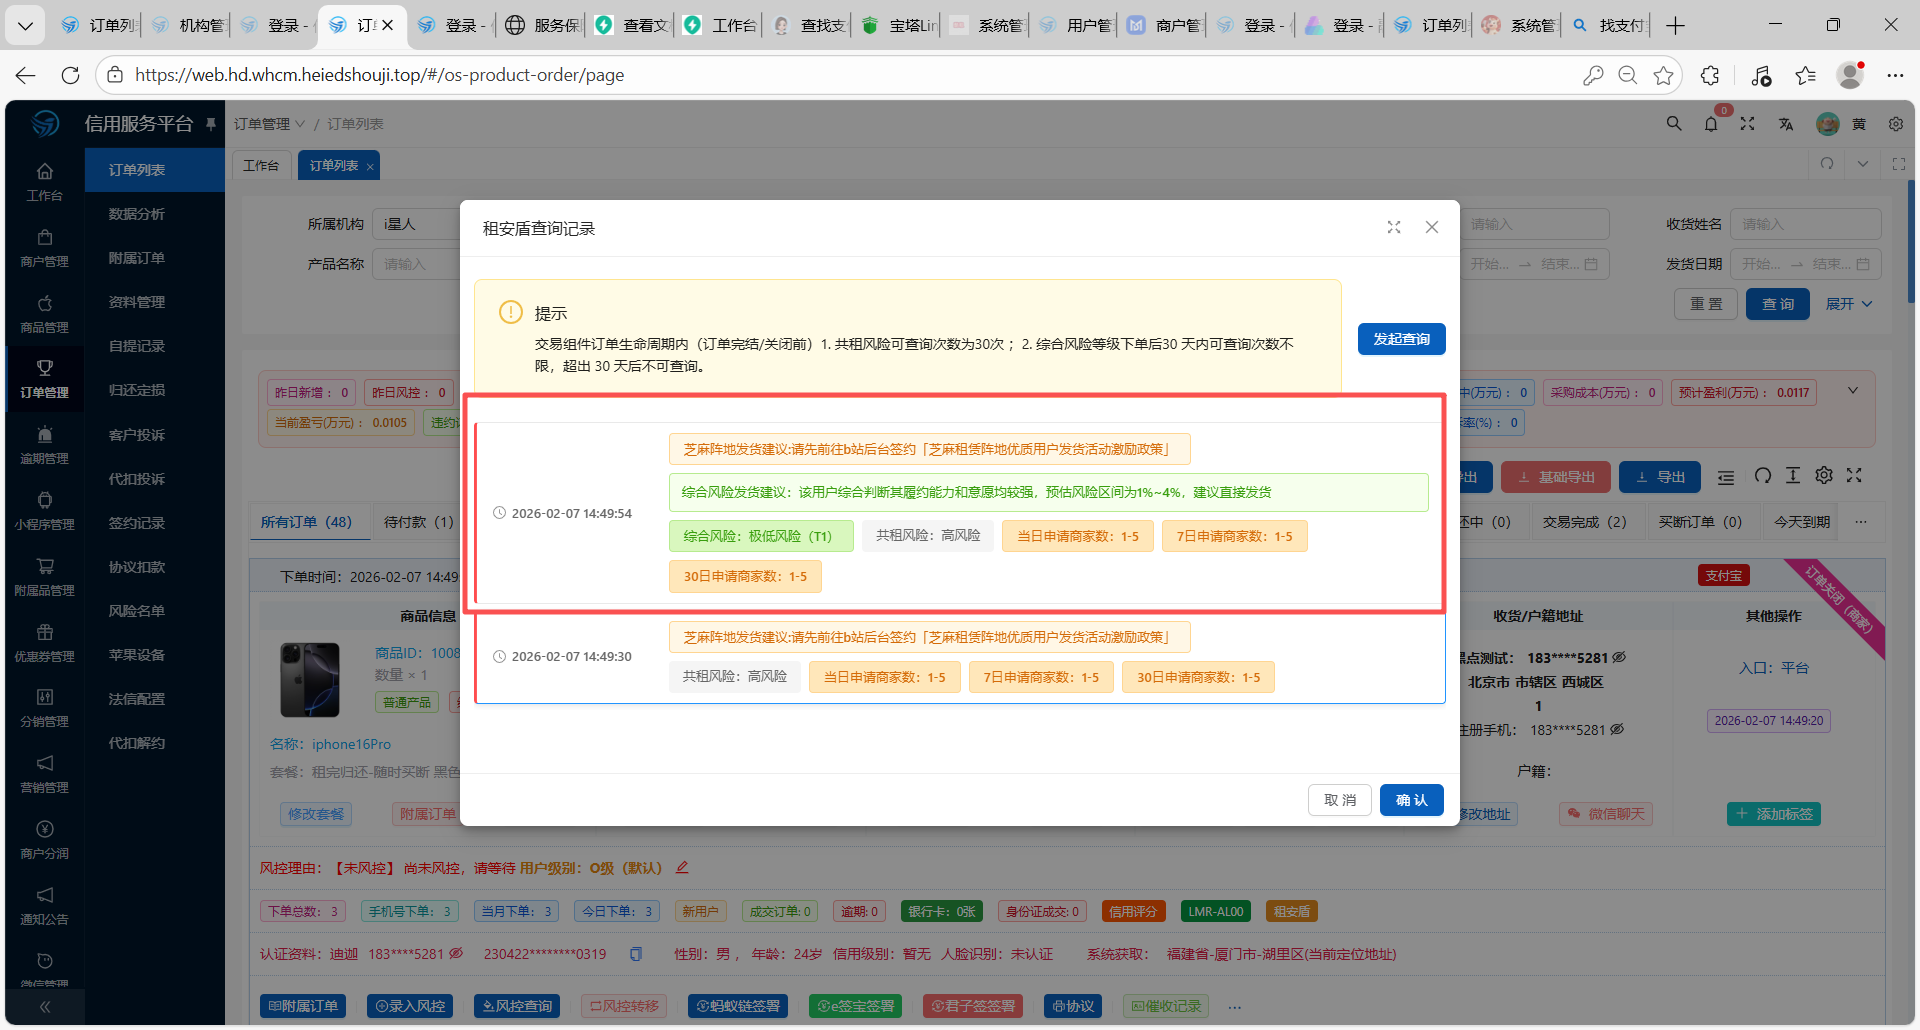Viewport: 1920px width, 1030px height.
Task: Show the masked 注册手机 number
Action: tap(1617, 730)
